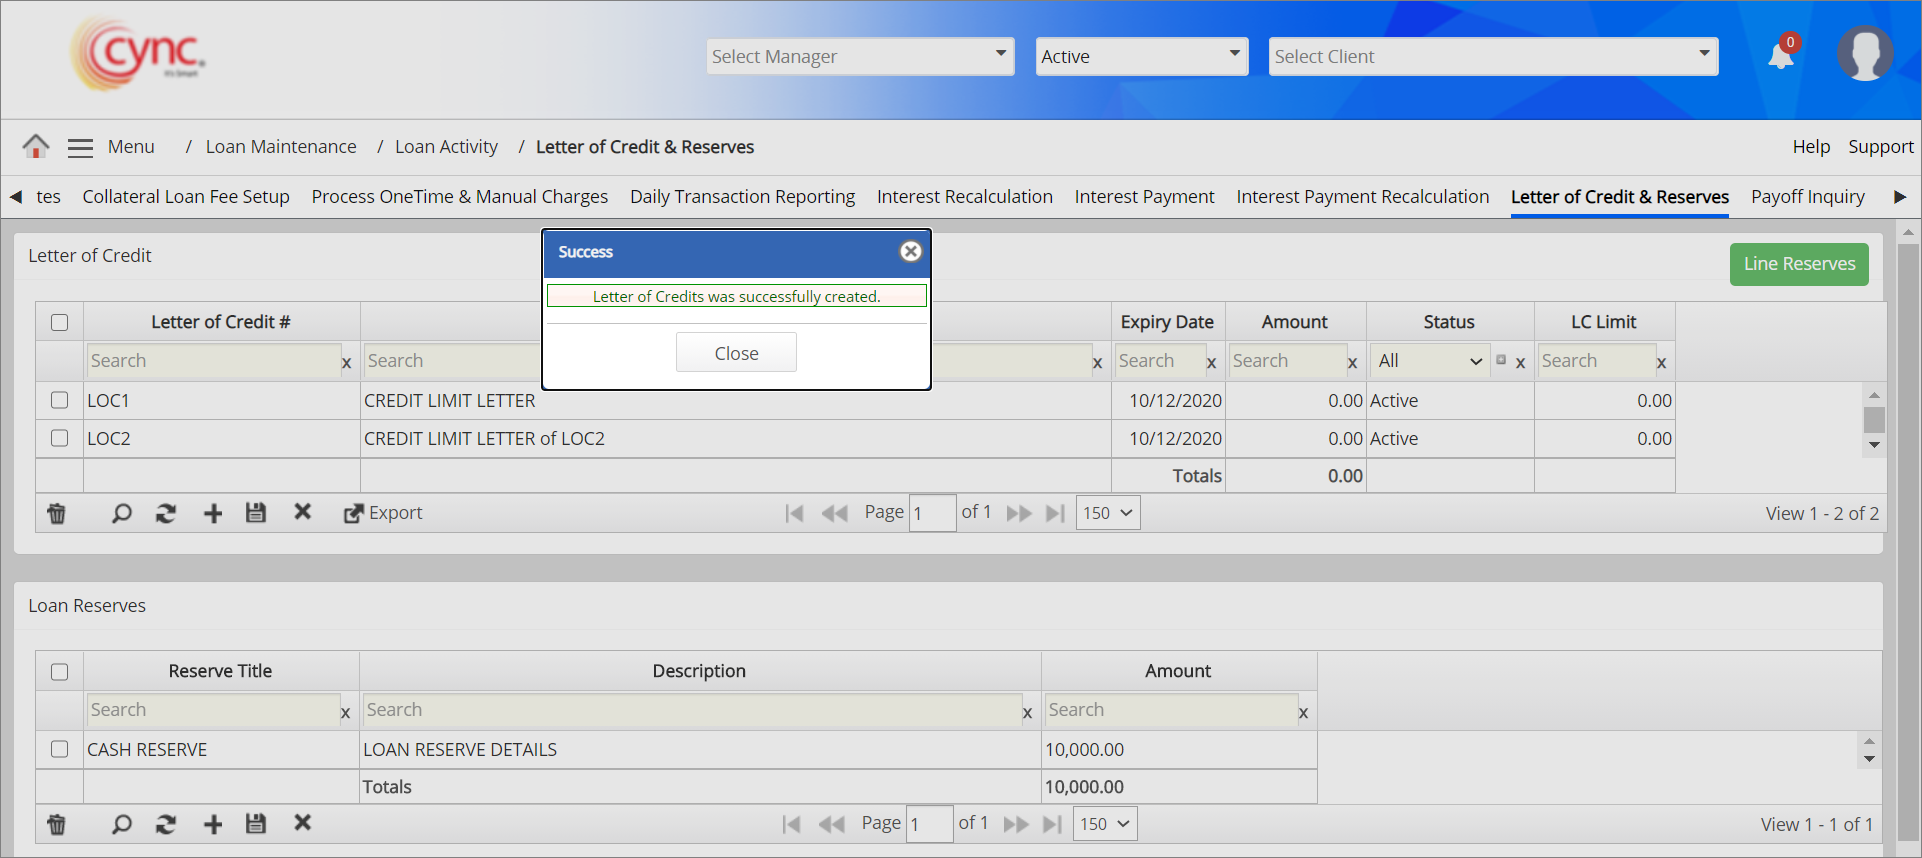
Task: Click the green Line Reserves button
Action: click(x=1799, y=264)
